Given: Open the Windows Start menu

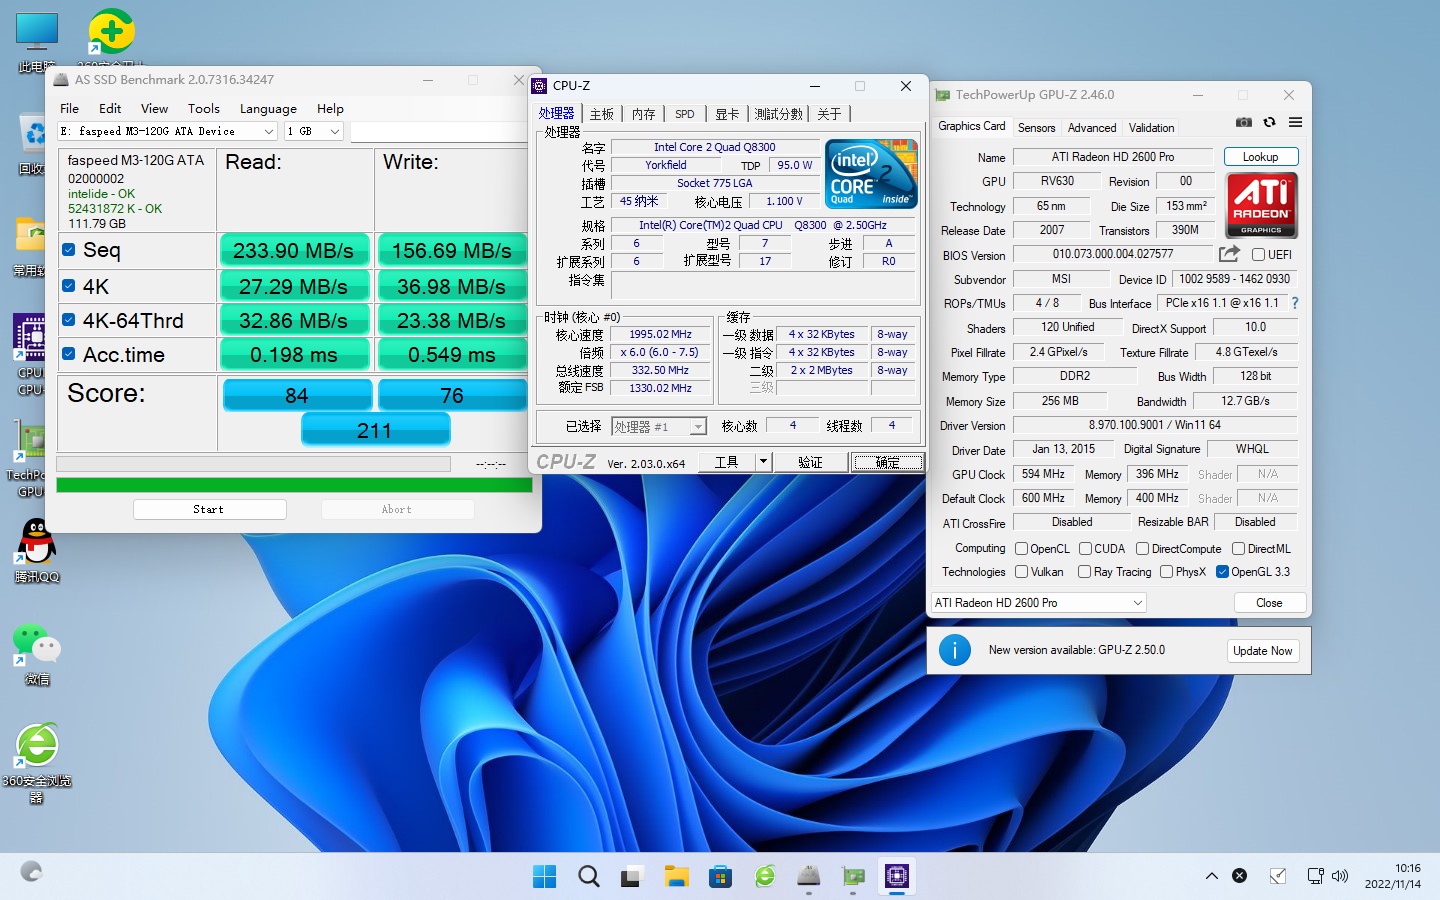Looking at the screenshot, I should tap(545, 877).
